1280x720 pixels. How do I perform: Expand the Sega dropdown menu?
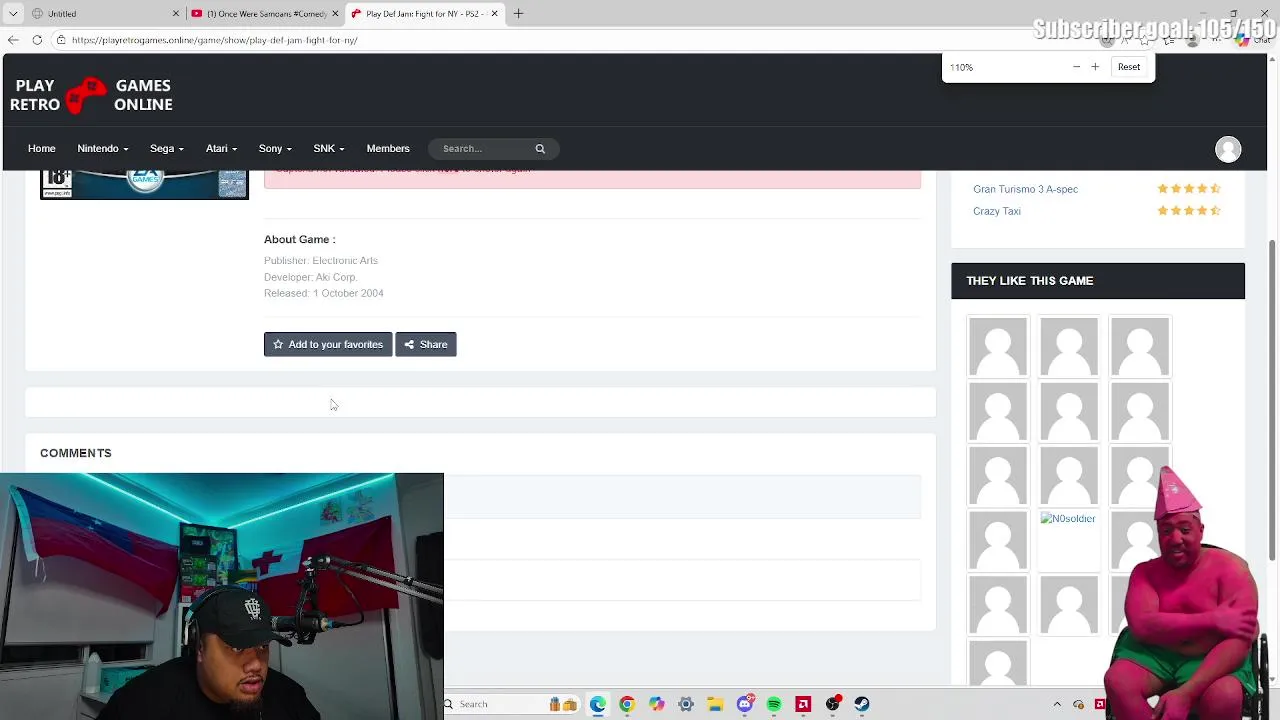point(167,149)
